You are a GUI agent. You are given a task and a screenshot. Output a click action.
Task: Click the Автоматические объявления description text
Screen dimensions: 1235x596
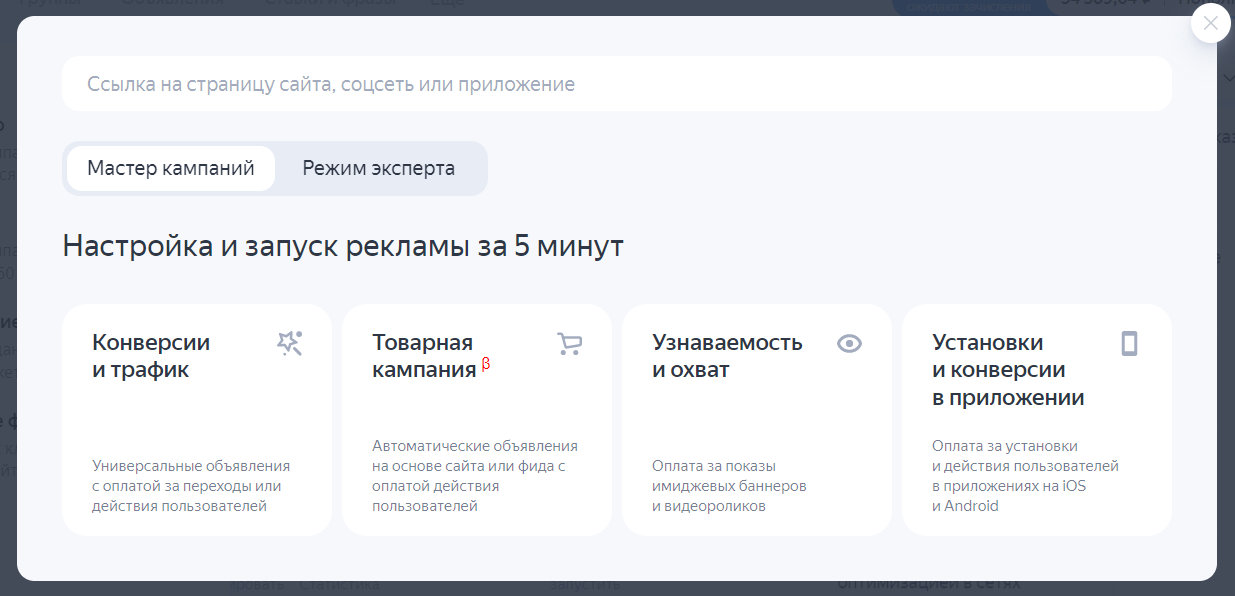(475, 476)
